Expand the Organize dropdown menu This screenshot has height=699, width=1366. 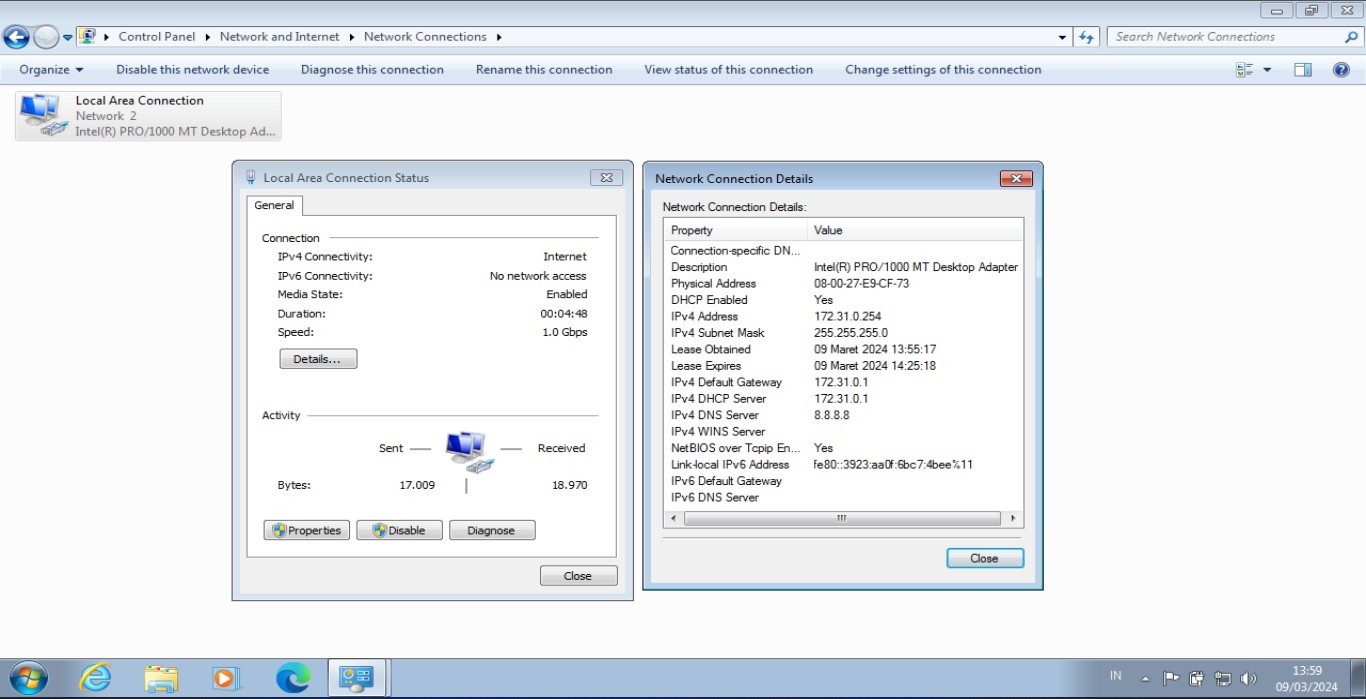51,70
